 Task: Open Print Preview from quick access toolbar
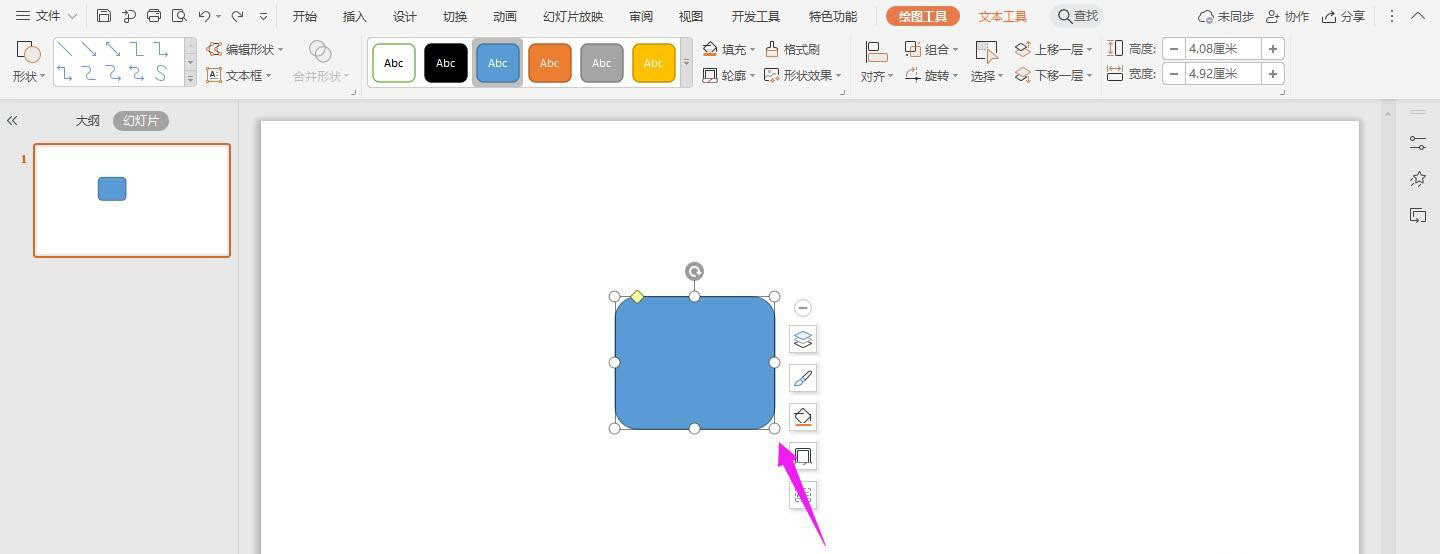tap(179, 16)
